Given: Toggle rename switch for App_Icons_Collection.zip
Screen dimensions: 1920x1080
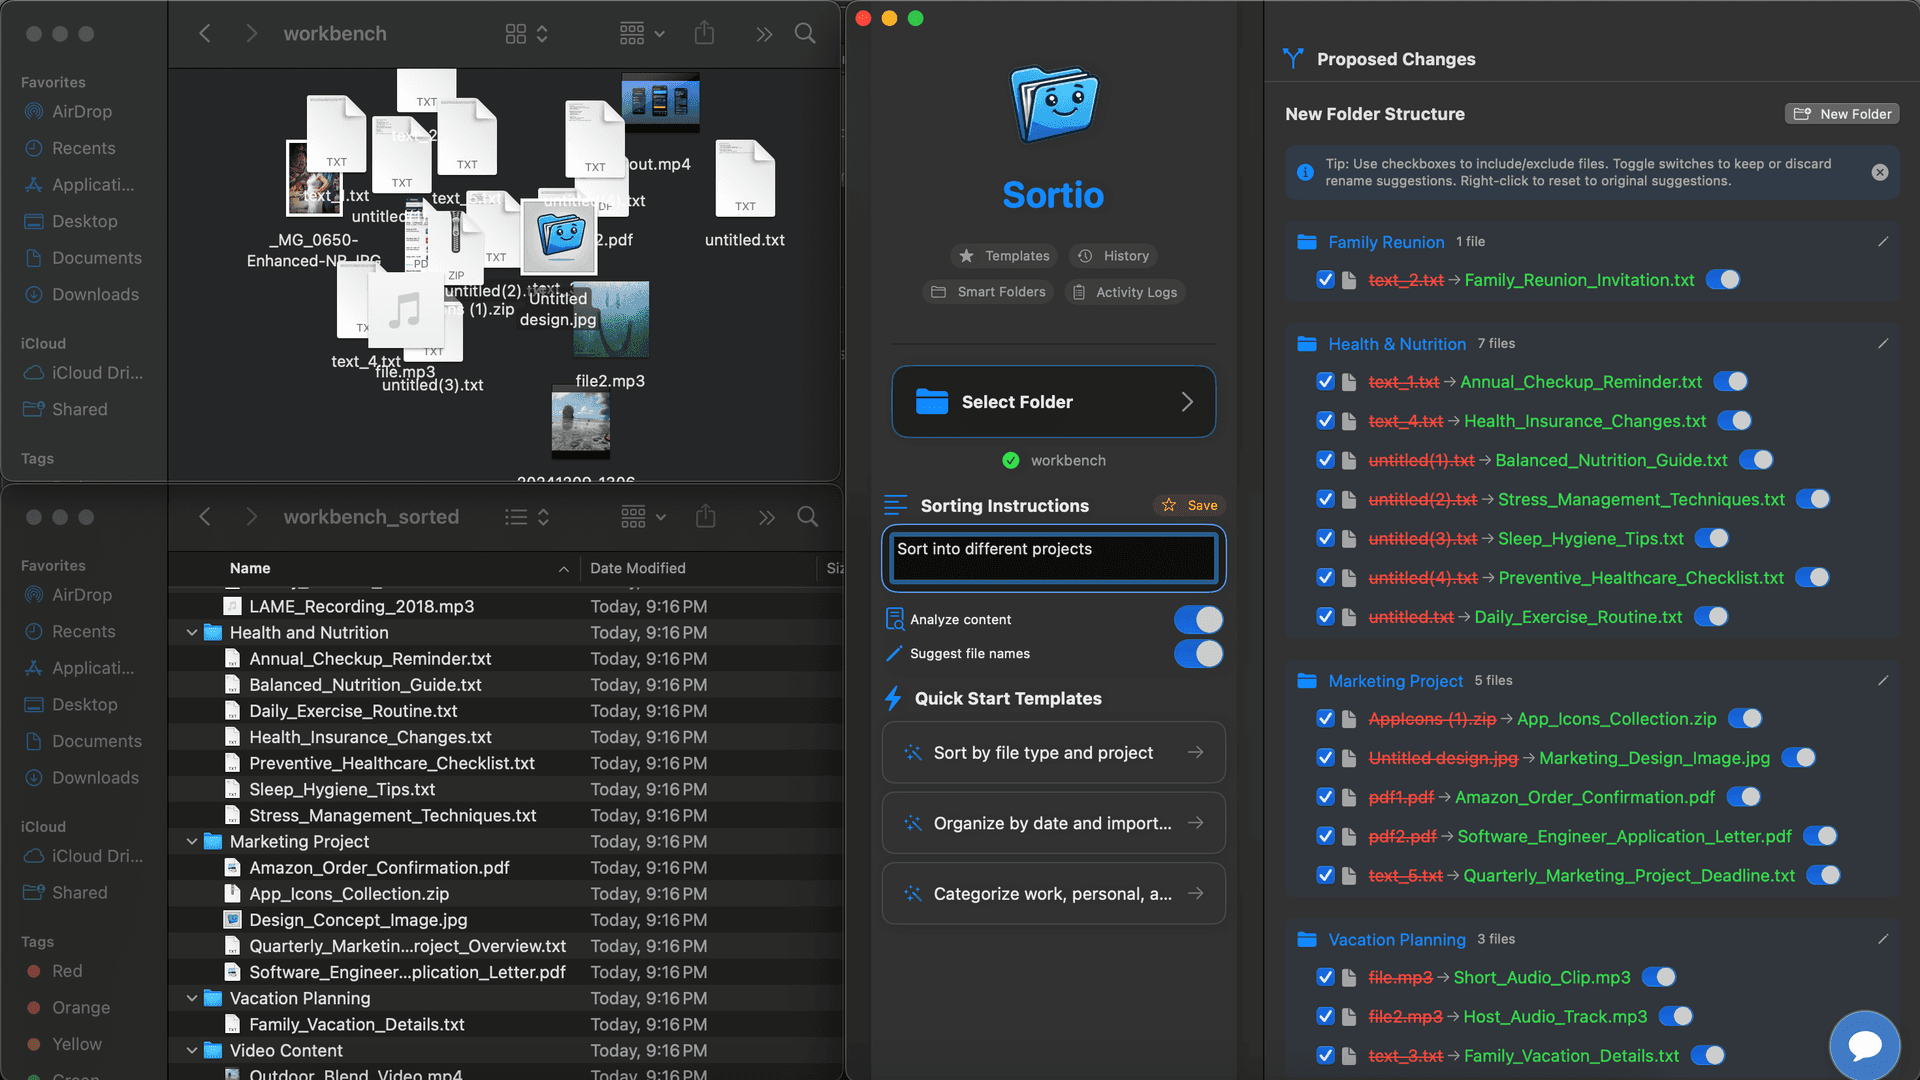Looking at the screenshot, I should click(1745, 719).
